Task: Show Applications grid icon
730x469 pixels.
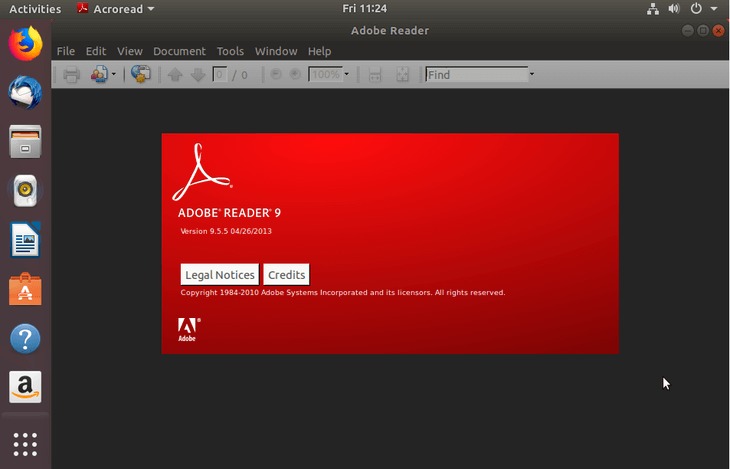Action: click(25, 444)
